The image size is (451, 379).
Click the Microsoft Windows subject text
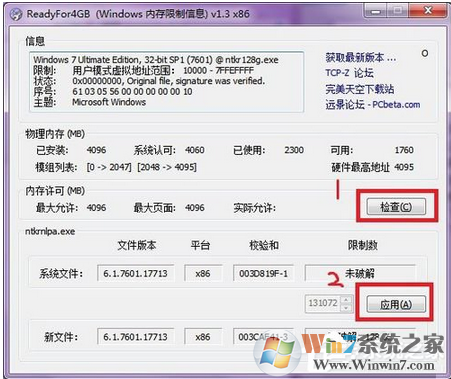[x=109, y=102]
